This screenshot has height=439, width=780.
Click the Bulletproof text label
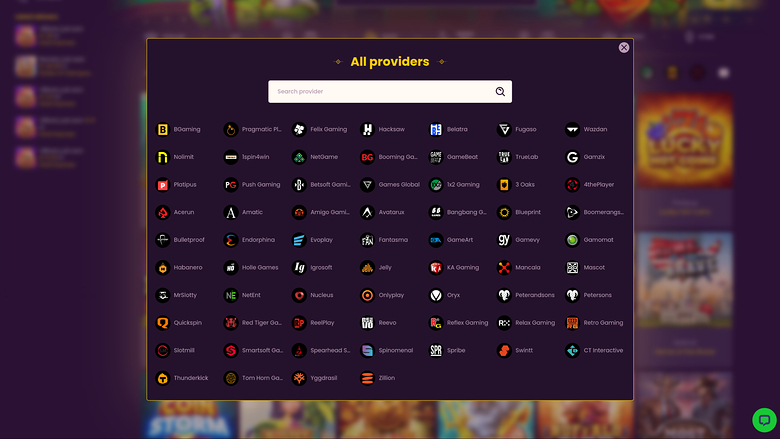[189, 240]
